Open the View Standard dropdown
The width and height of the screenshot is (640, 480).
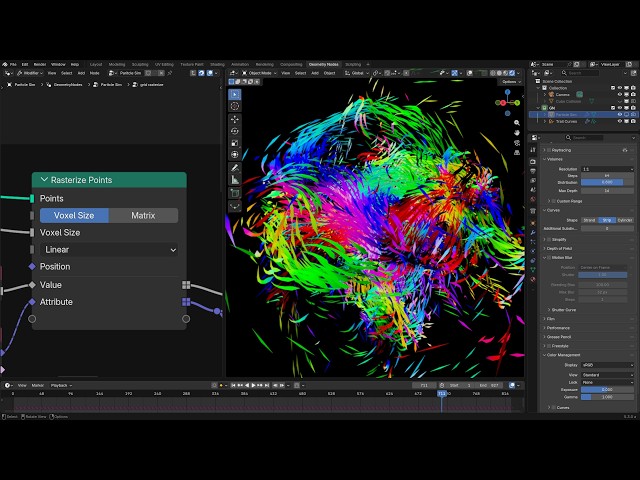[607, 375]
